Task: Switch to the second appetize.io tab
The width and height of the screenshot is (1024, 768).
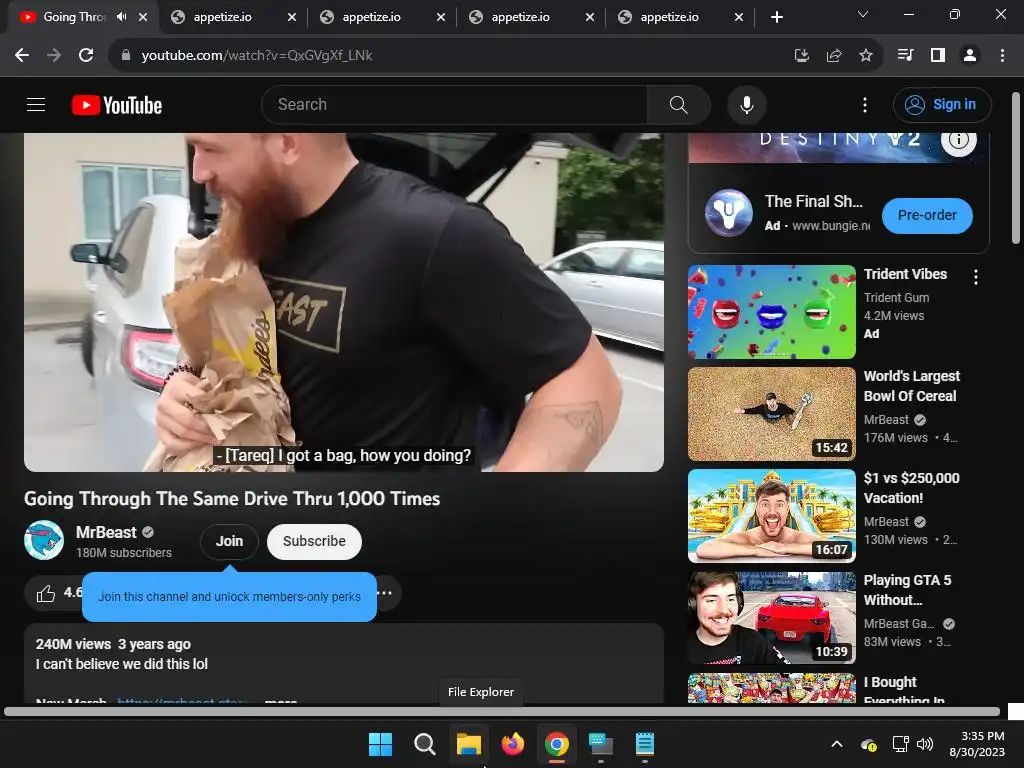Action: [x=372, y=17]
